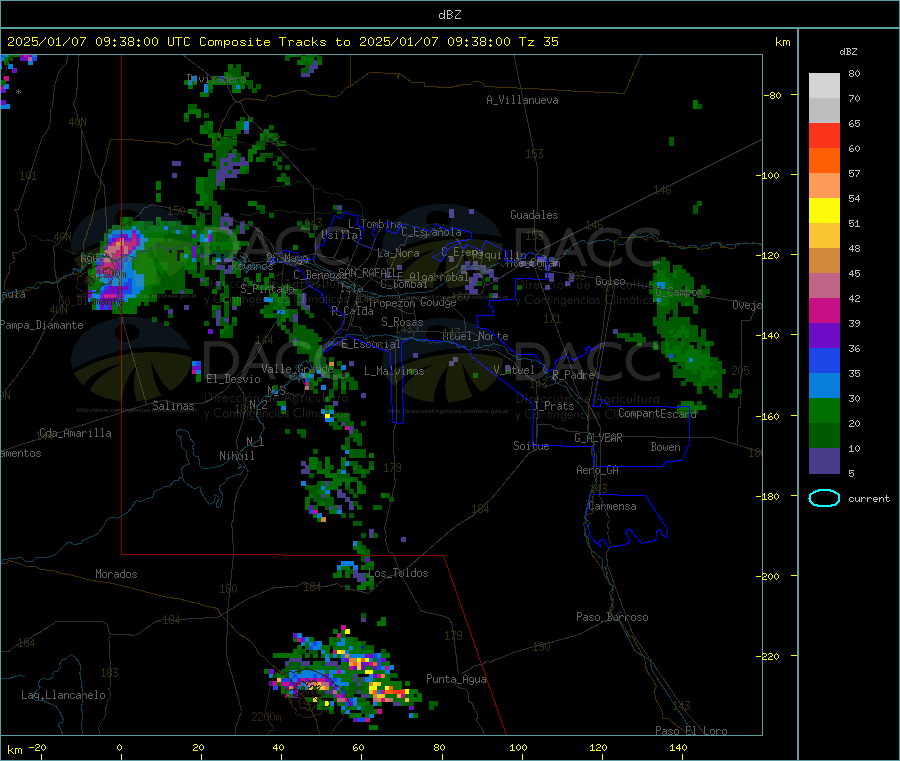Image resolution: width=900 pixels, height=761 pixels.
Task: Pick the red 65 dBZ legend swatch
Action: point(824,135)
